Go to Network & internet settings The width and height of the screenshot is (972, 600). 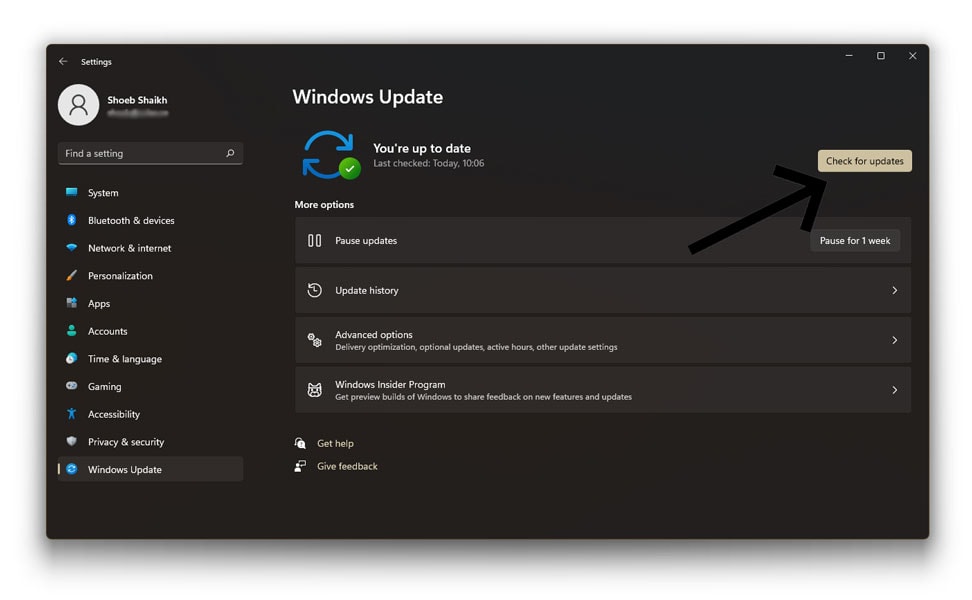150,248
